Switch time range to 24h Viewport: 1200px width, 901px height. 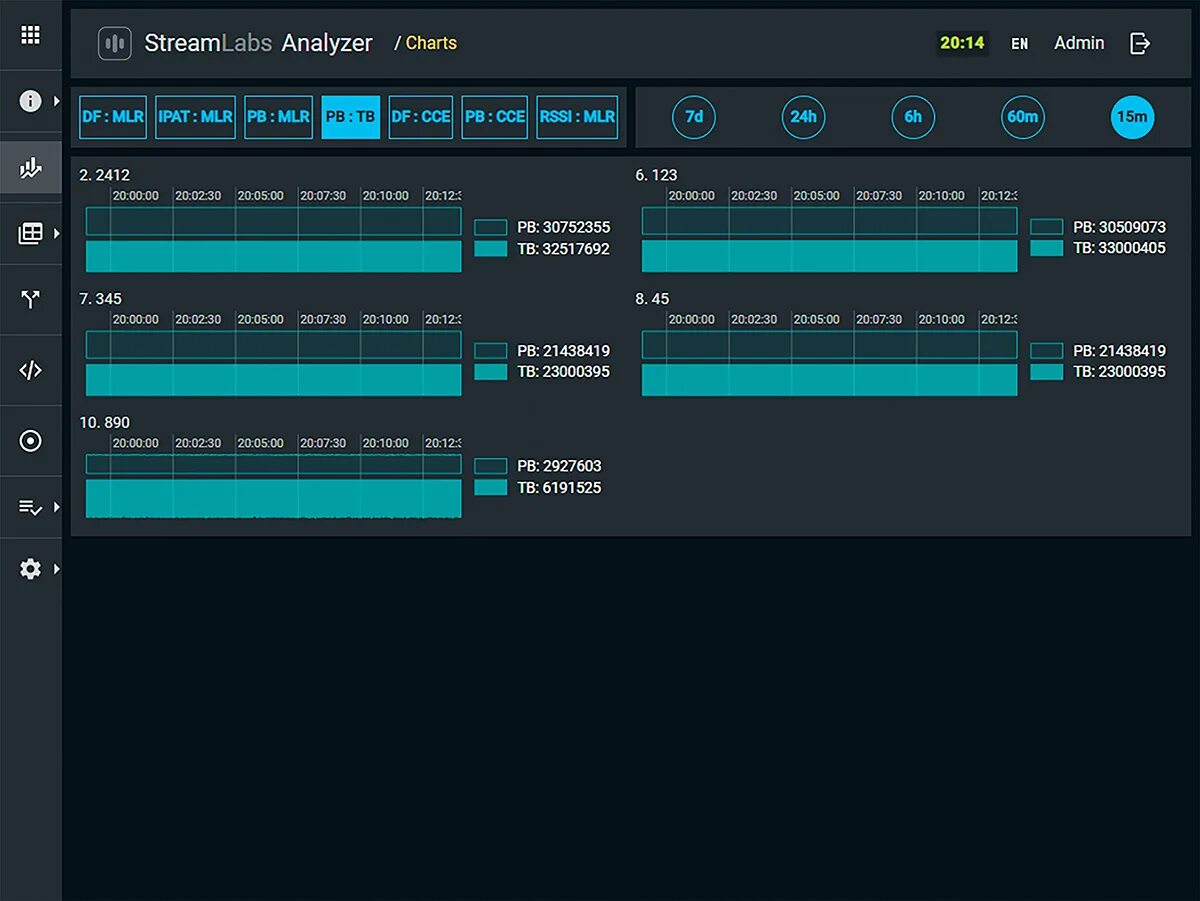803,117
